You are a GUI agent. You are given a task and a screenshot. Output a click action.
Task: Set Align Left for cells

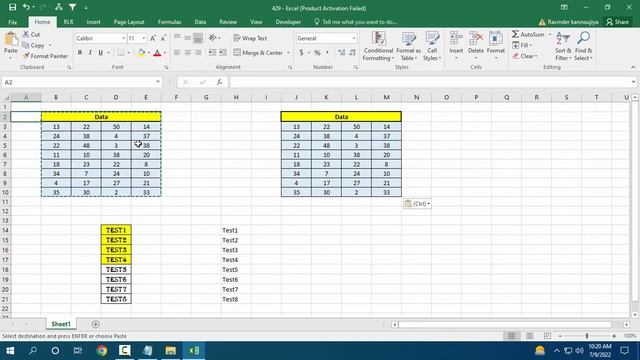click(177, 53)
